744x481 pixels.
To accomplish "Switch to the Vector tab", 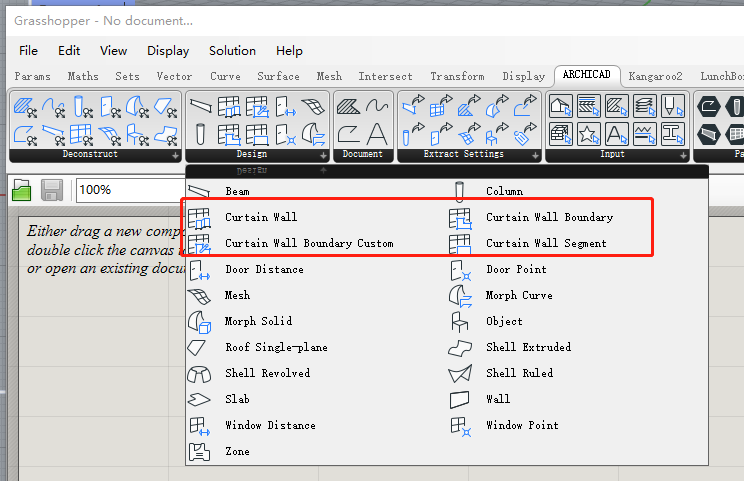I will (x=174, y=76).
